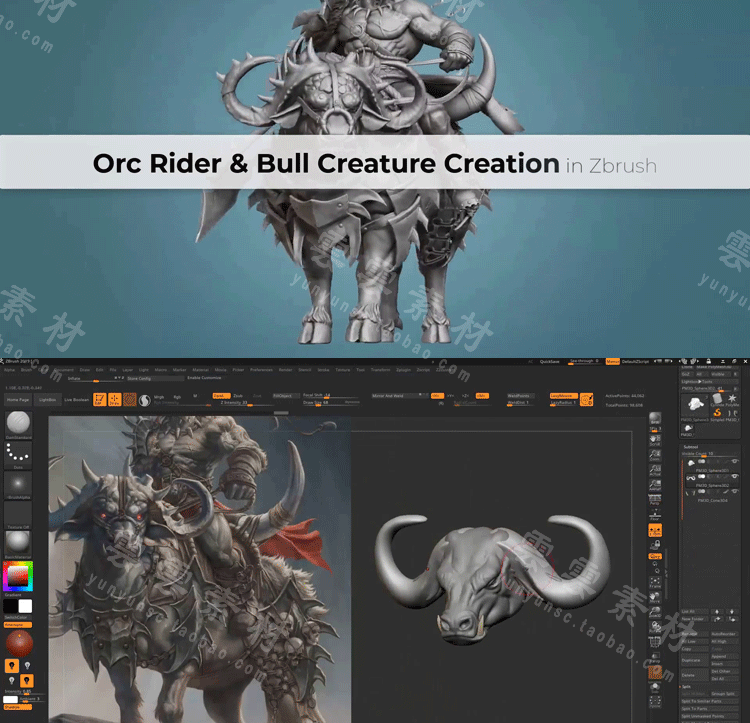This screenshot has width=750, height=723.
Task: Open the Brush menu
Action: (x=26, y=370)
